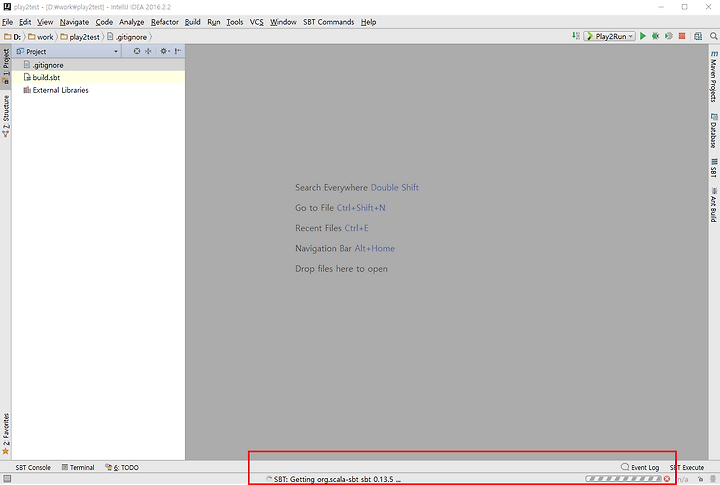Open the View menu

click(45, 22)
